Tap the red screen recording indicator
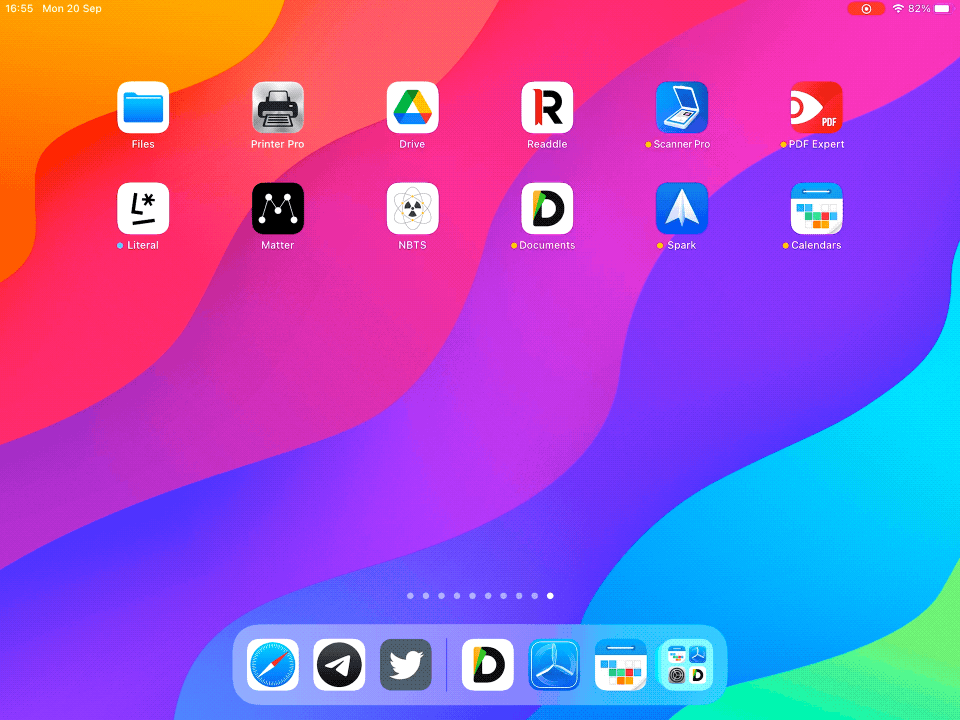 (x=866, y=9)
